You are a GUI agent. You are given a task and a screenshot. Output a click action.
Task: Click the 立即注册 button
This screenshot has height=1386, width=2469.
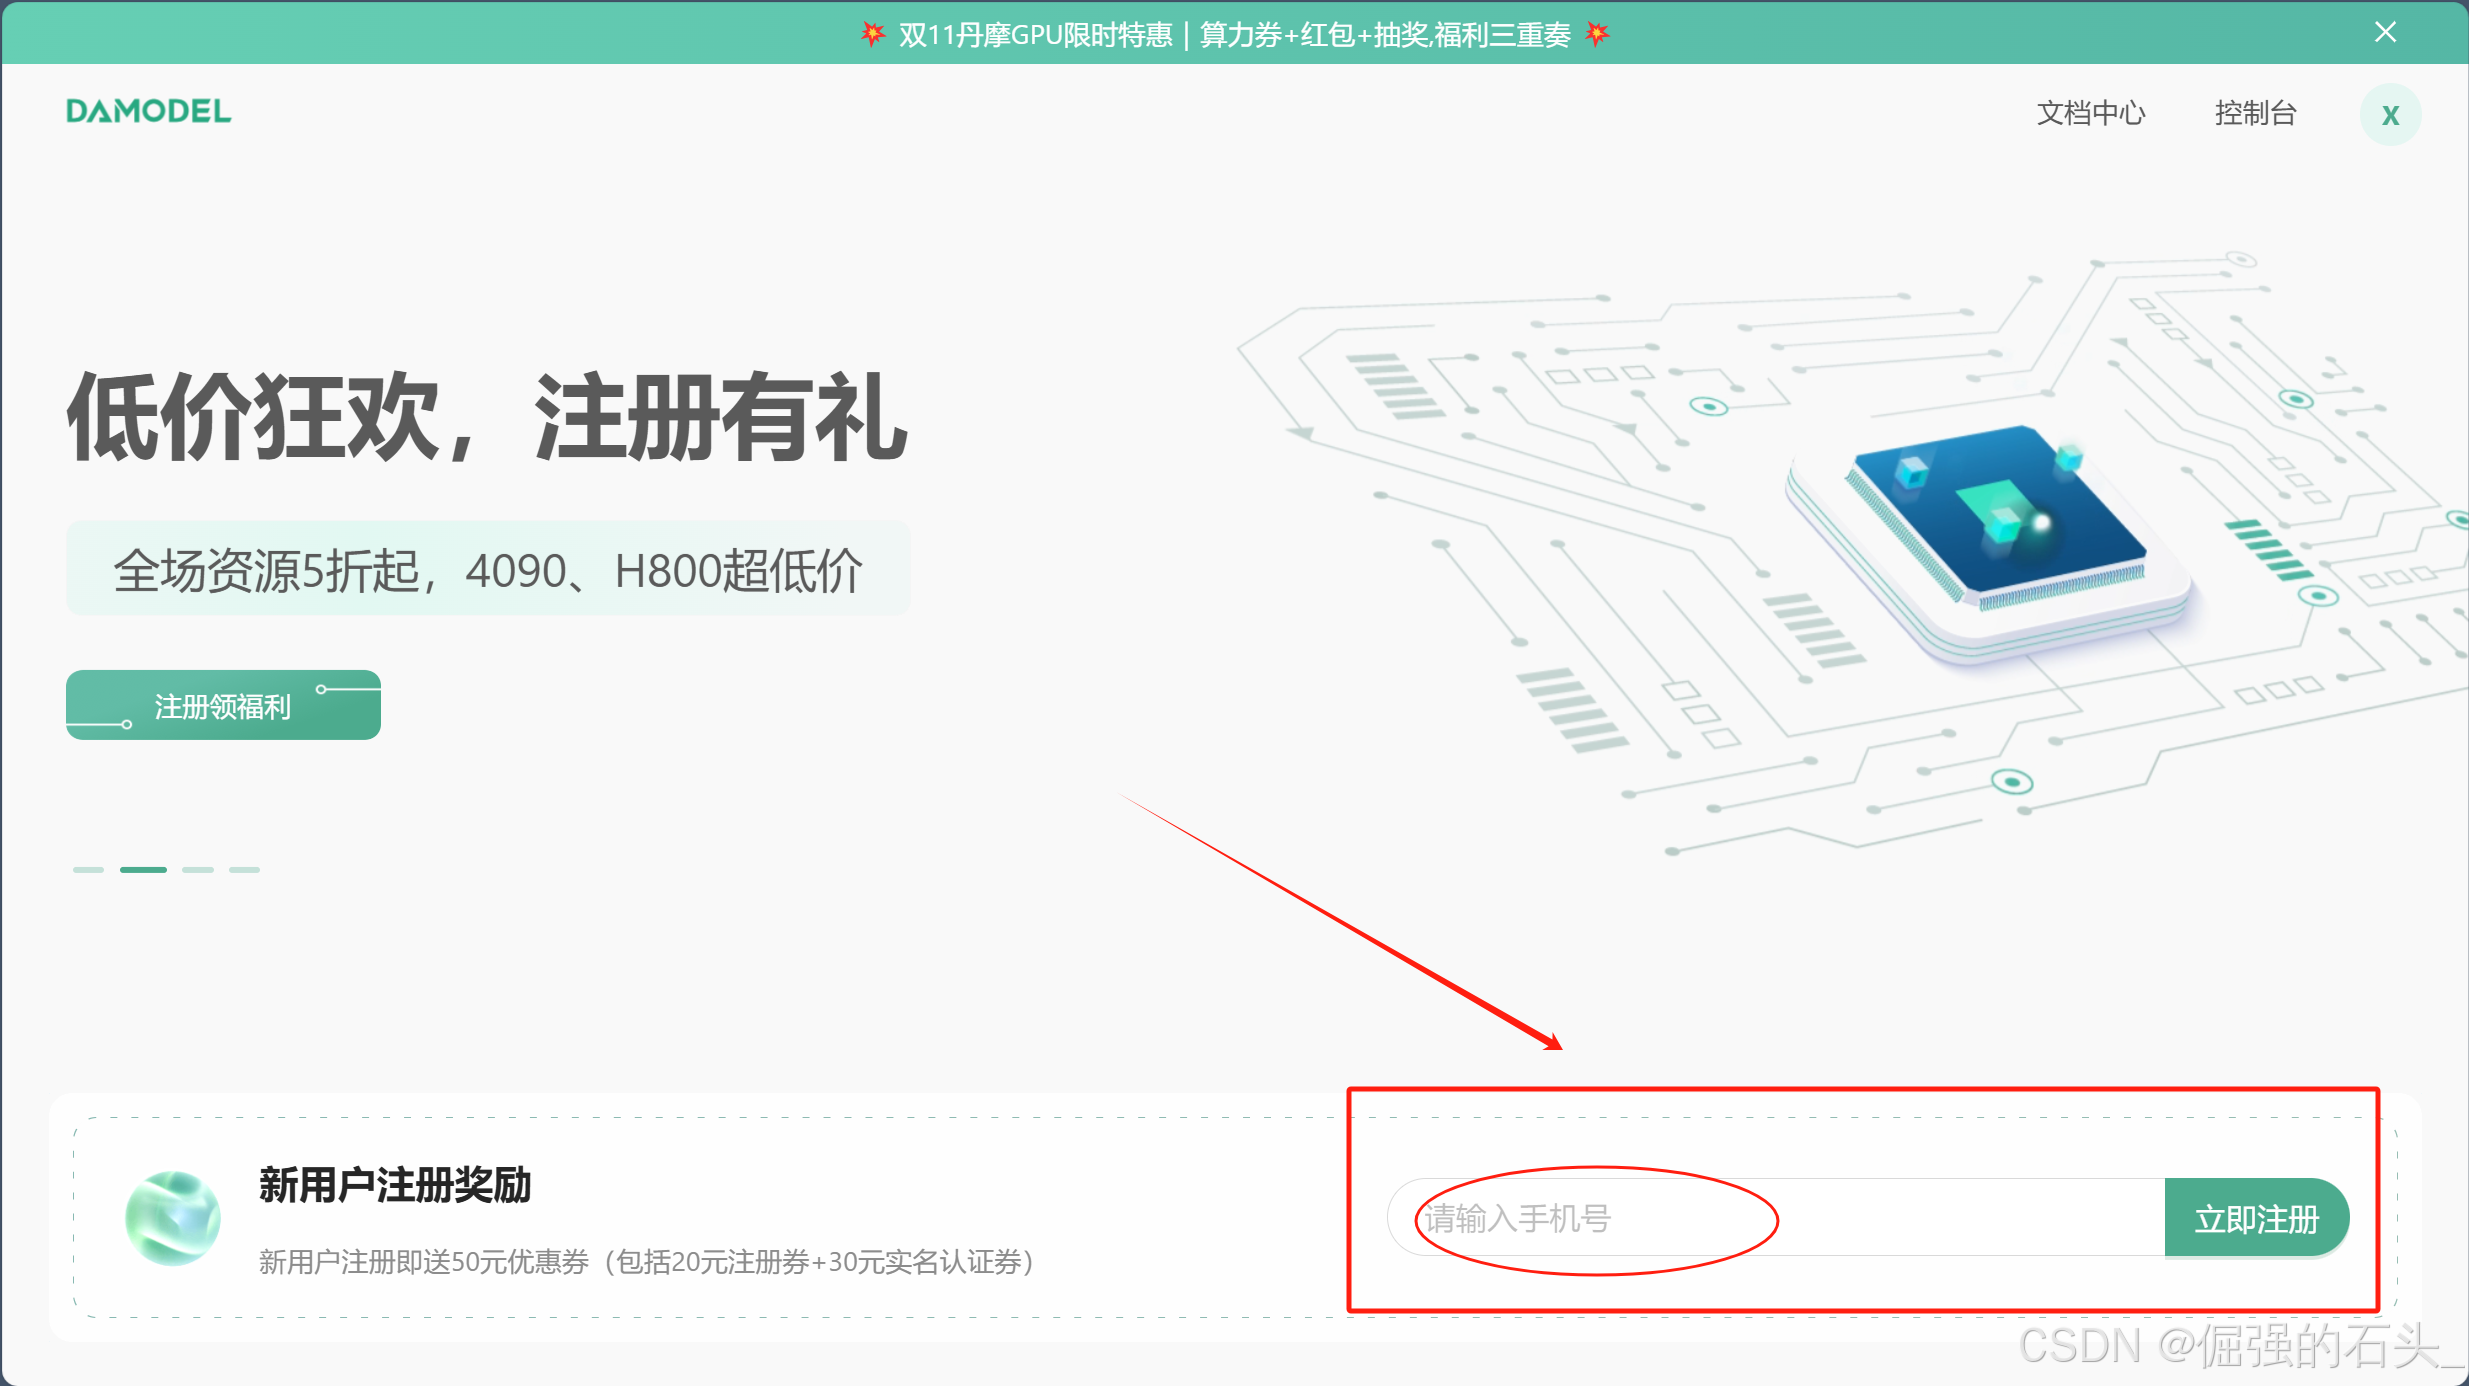click(2256, 1219)
